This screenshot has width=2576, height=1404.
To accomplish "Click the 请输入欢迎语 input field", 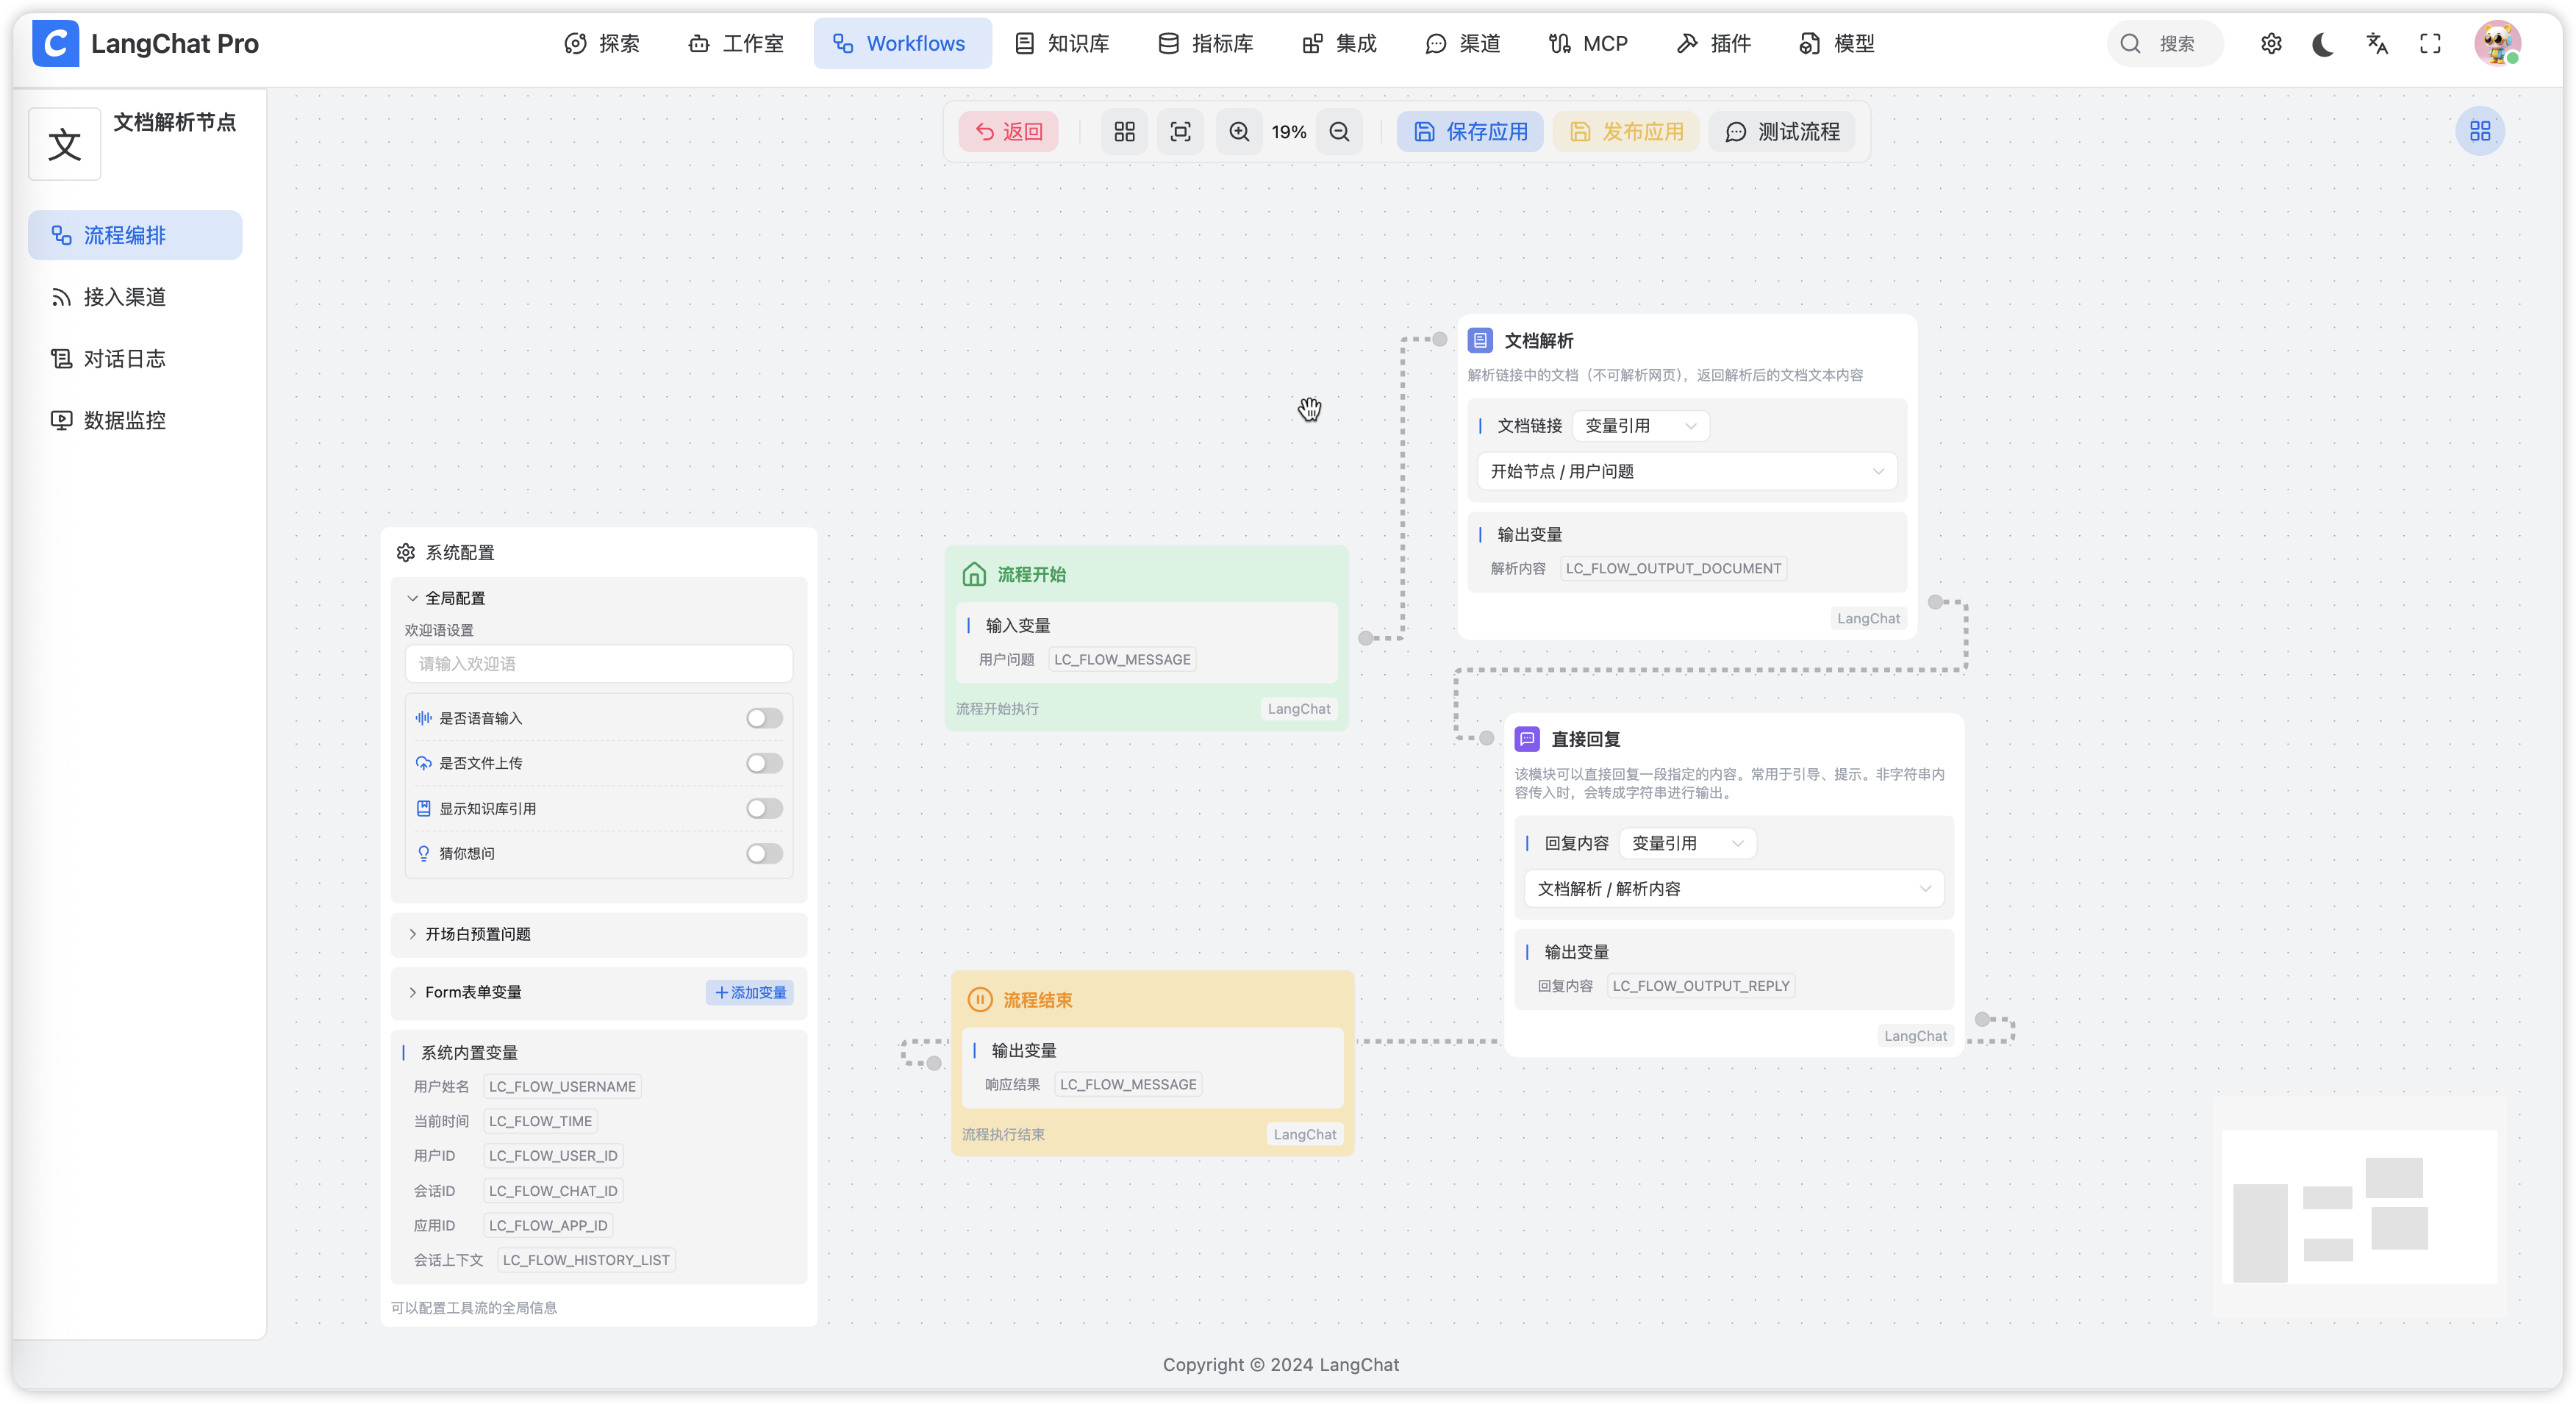I will coord(598,664).
